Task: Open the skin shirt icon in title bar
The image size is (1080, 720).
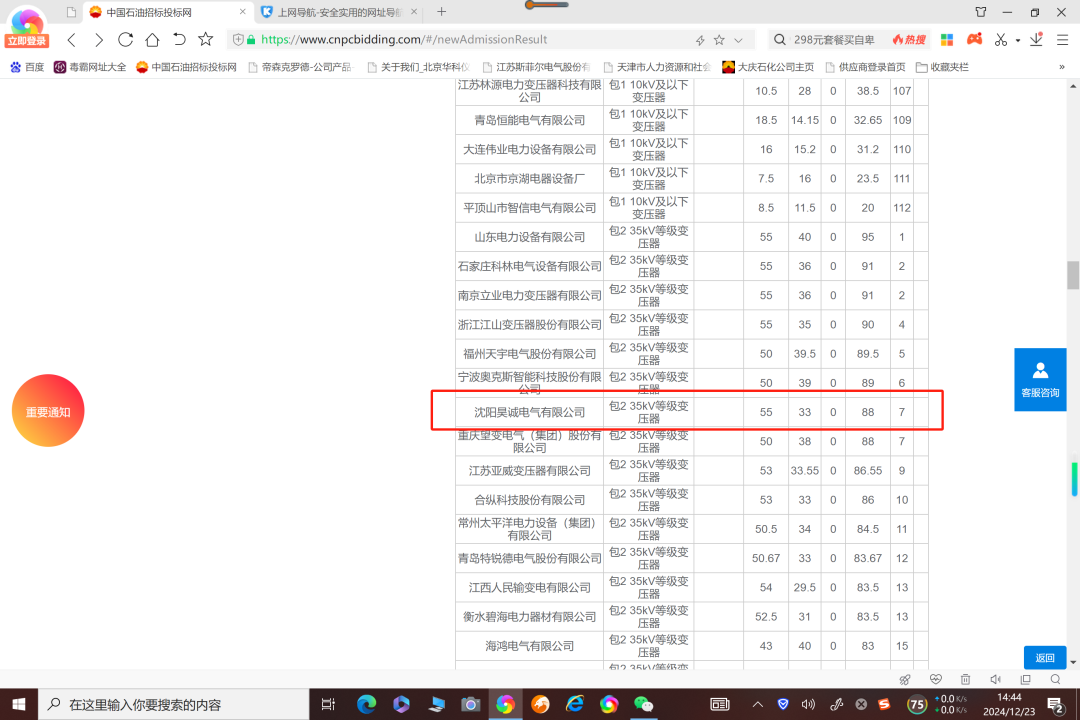Action: 981,12
